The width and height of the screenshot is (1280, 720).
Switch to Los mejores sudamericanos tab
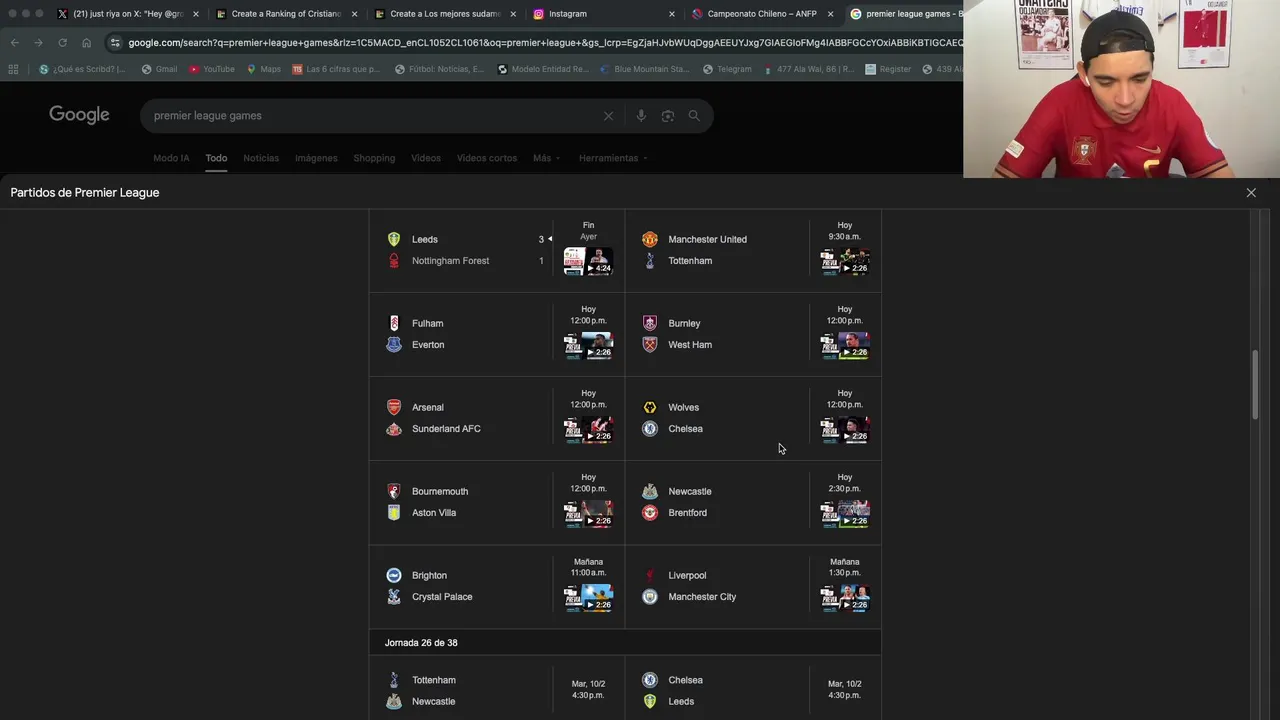click(x=444, y=14)
